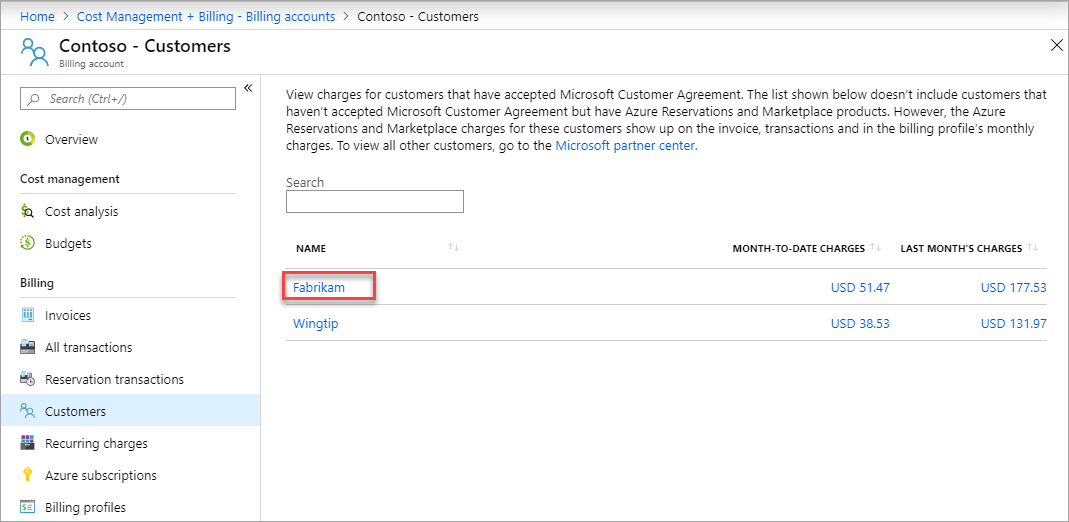Click the Recurring charges icon
1069x522 pixels.
28,444
